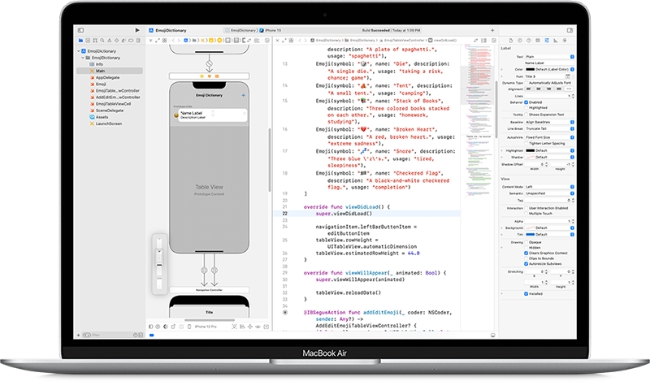Click plus button in EmojiDictionary navigation bar
650x383 pixels.
[243, 95]
